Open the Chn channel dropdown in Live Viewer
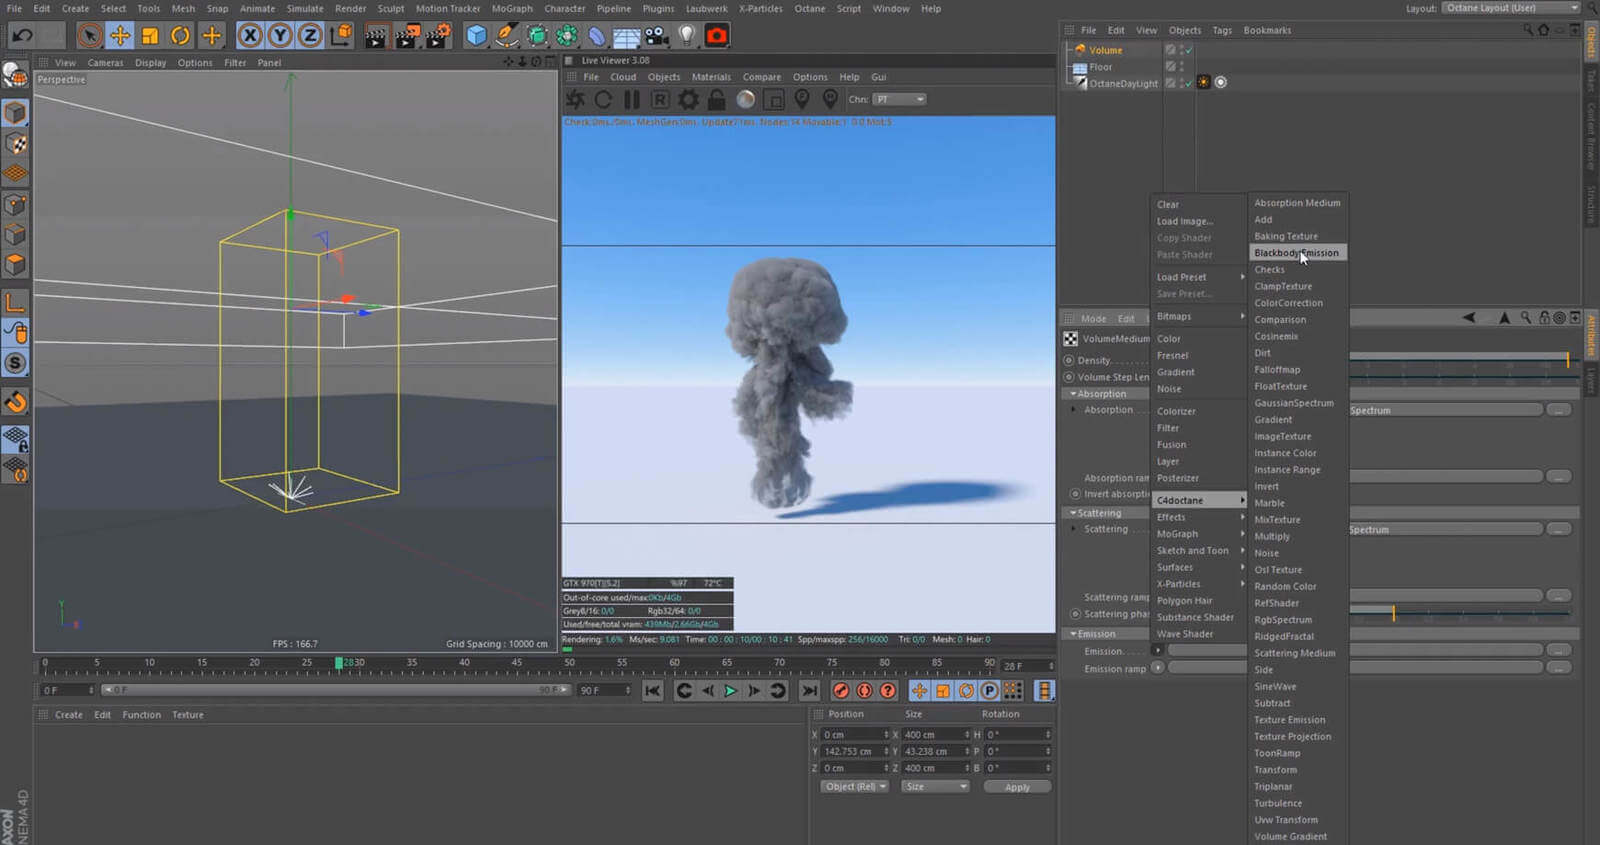The image size is (1600, 845). (899, 99)
